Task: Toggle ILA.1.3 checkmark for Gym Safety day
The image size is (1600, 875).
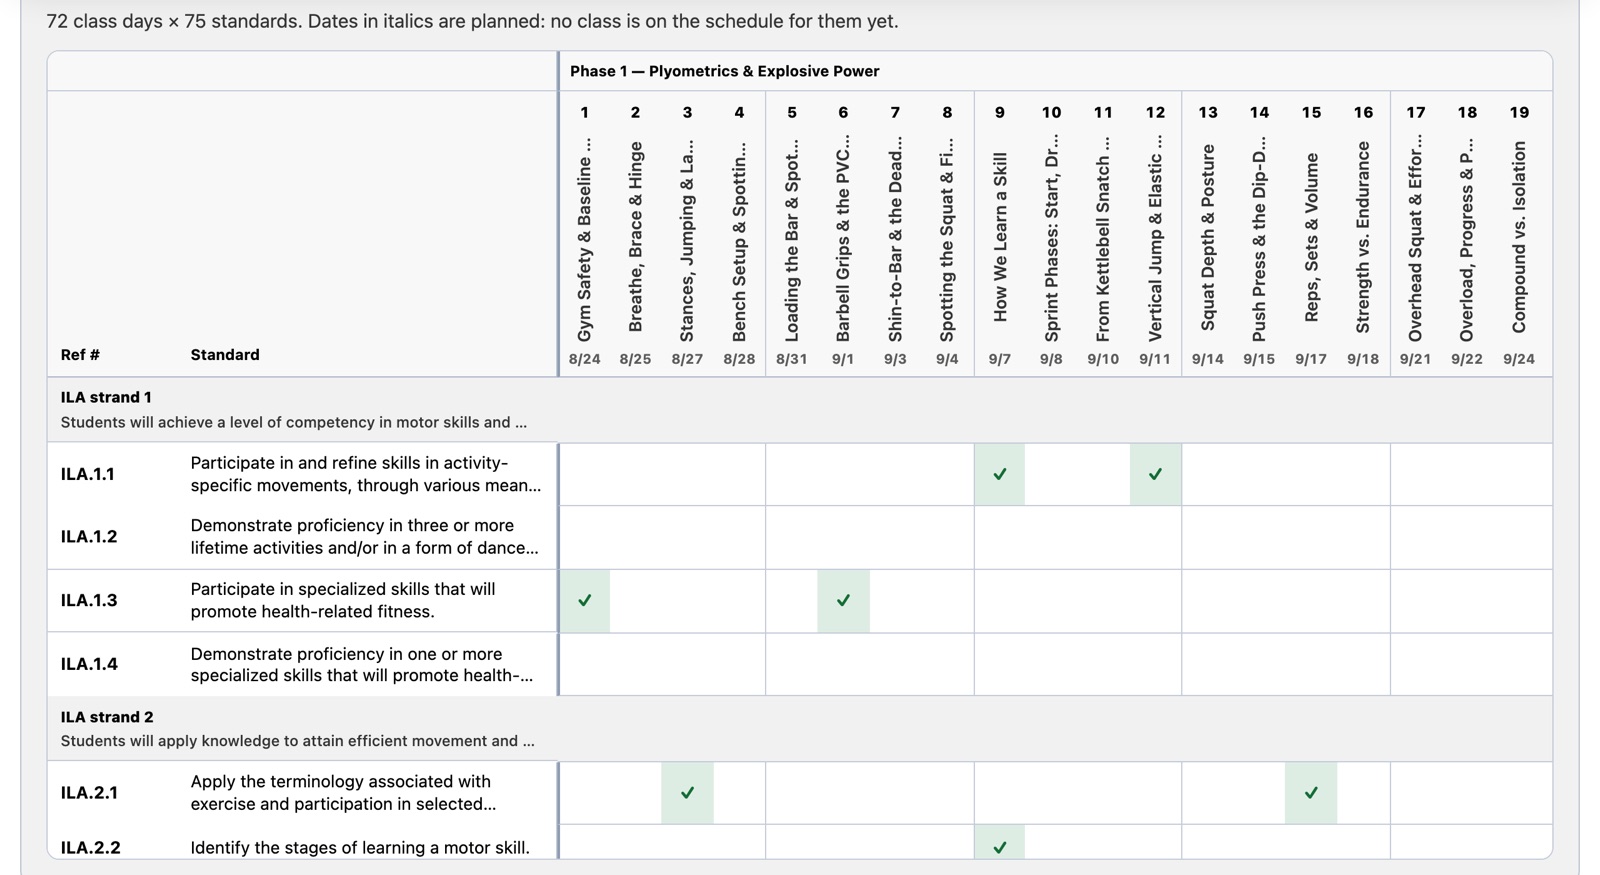Action: point(585,600)
